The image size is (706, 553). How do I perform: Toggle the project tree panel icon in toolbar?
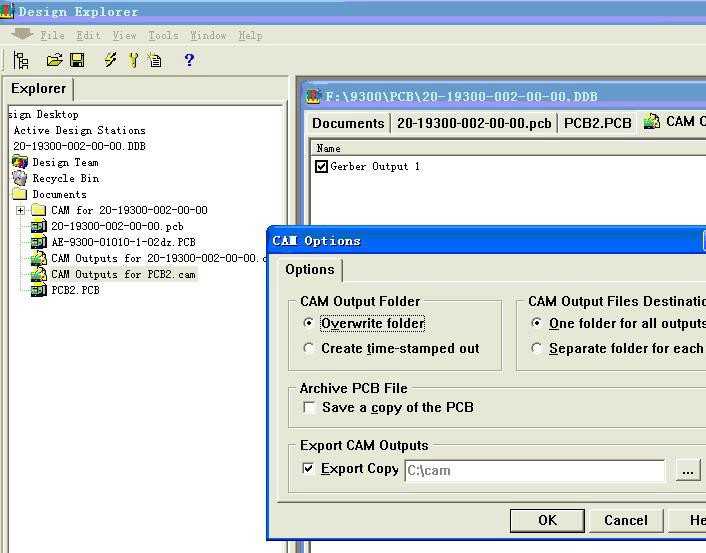tap(21, 60)
